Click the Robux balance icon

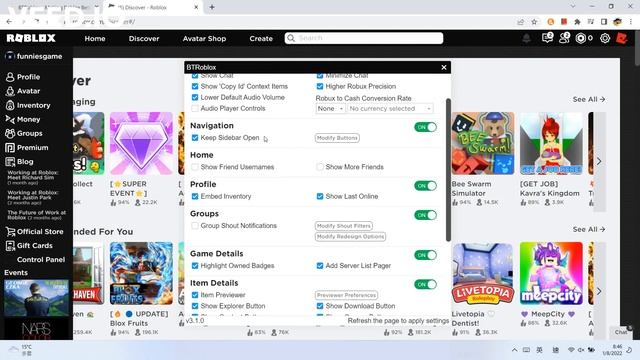pos(580,38)
